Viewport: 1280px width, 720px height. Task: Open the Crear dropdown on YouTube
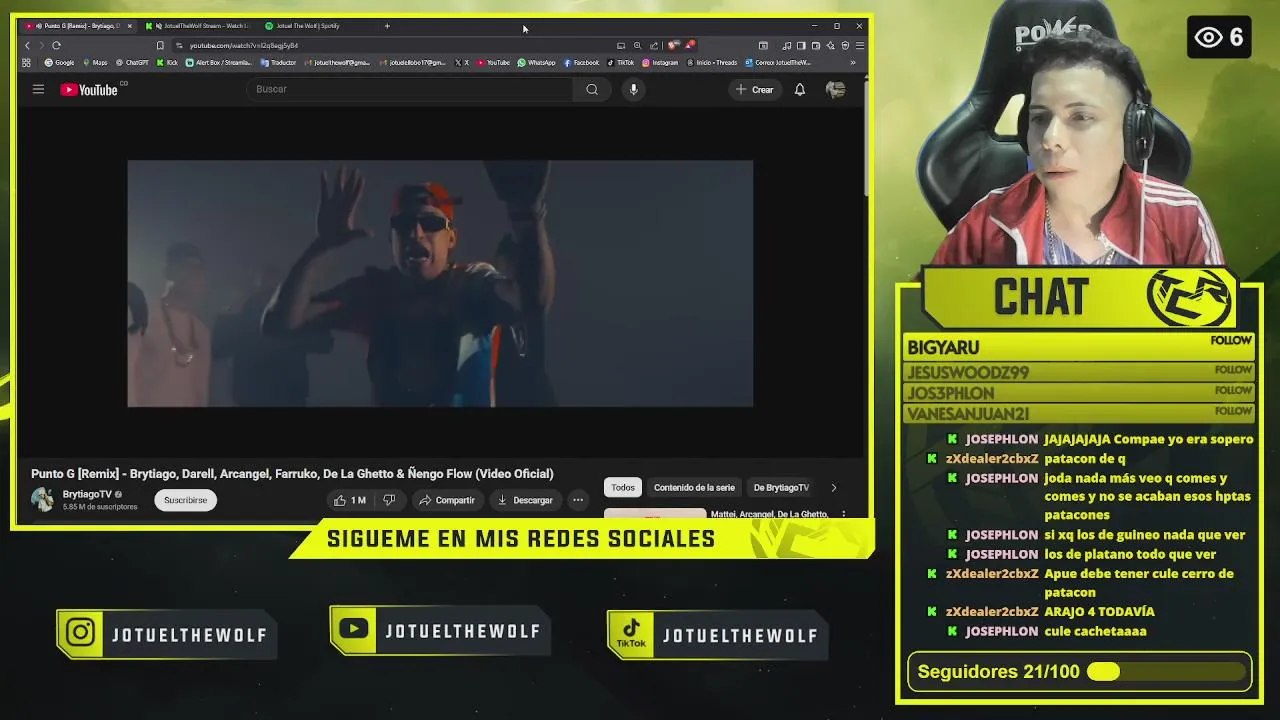pos(754,89)
